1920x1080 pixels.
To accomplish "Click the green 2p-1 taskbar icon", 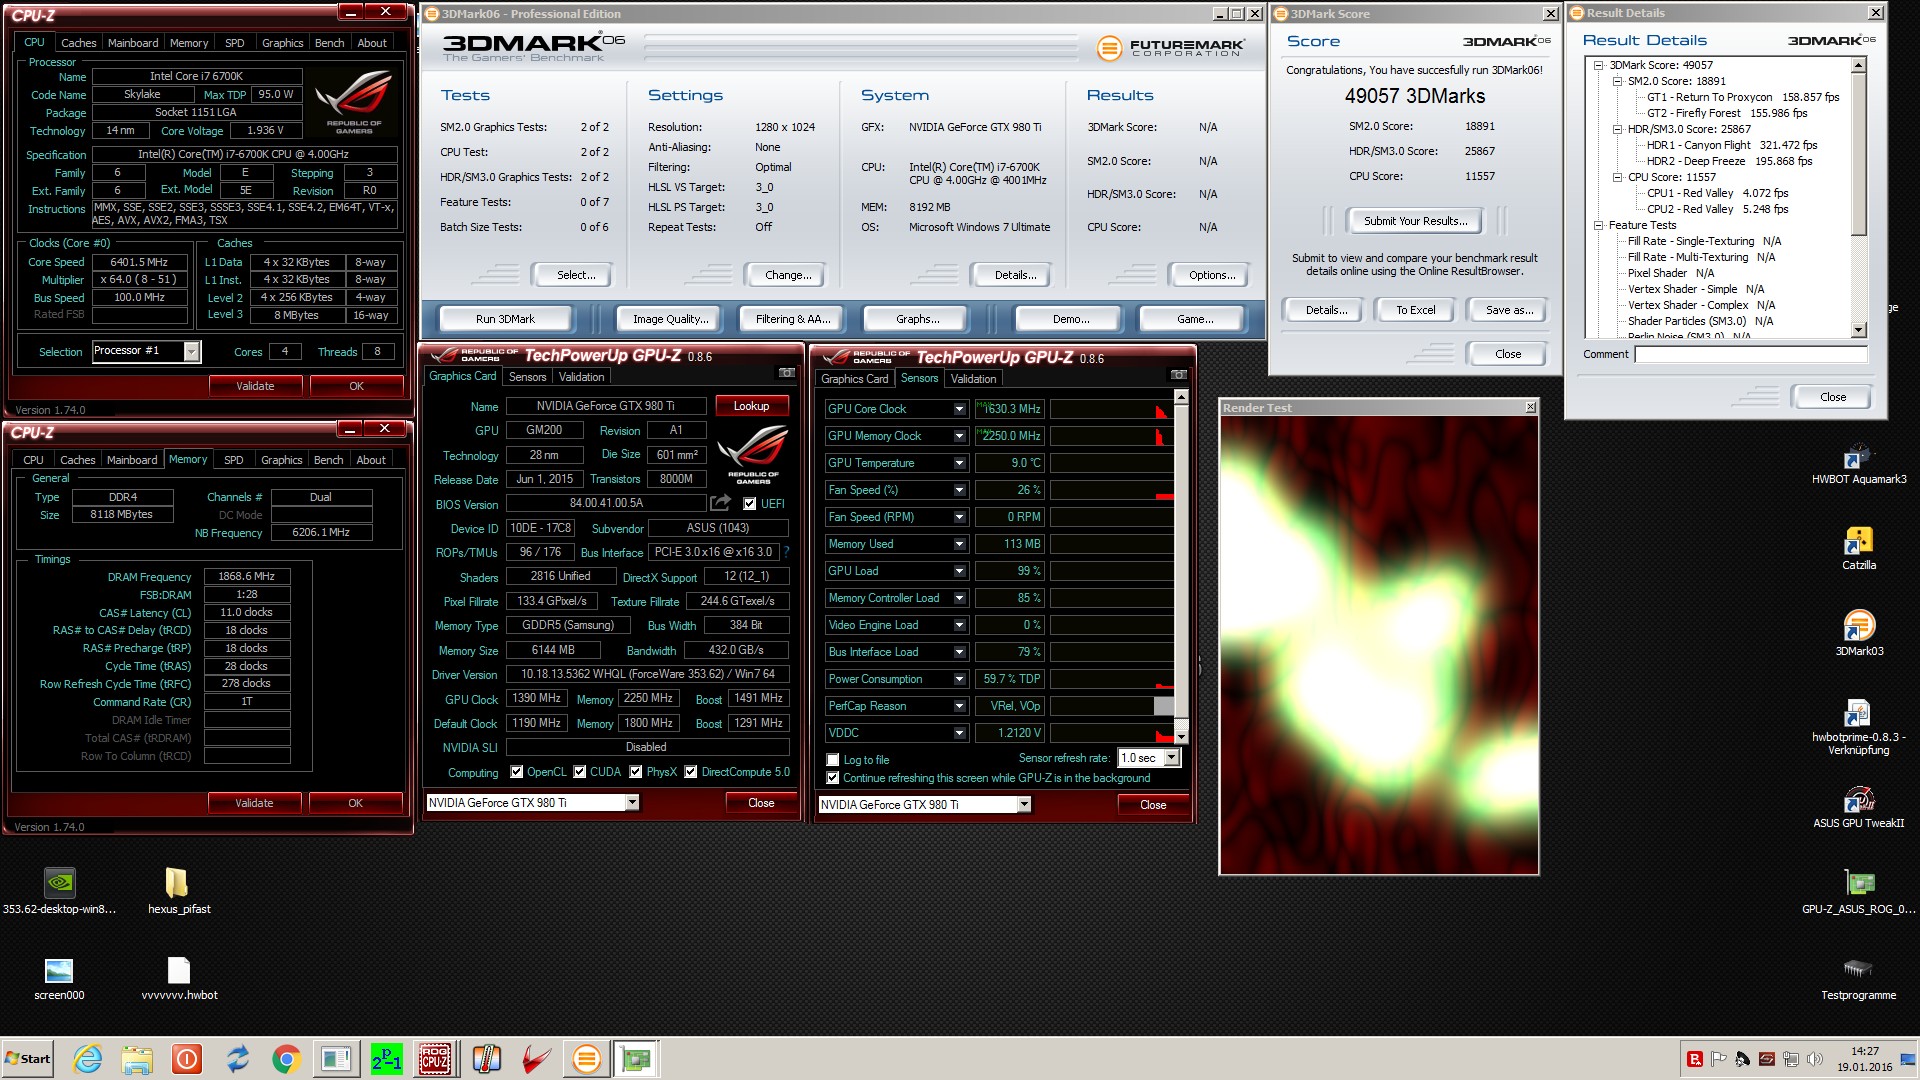I will [x=386, y=1058].
